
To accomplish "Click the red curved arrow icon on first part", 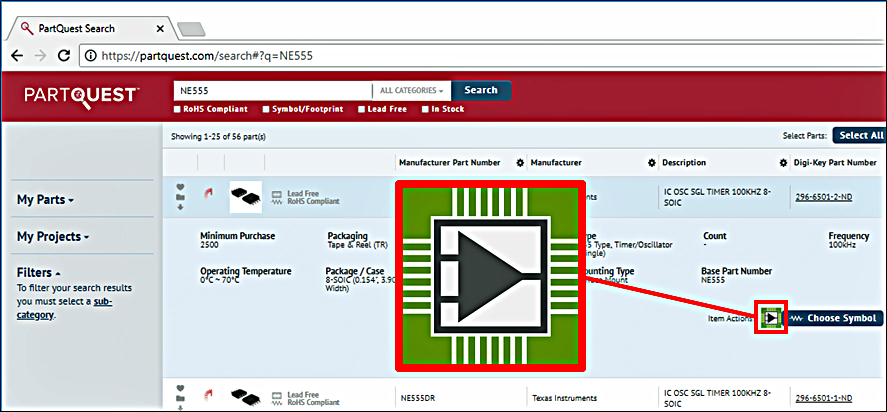I will pyautogui.click(x=208, y=194).
